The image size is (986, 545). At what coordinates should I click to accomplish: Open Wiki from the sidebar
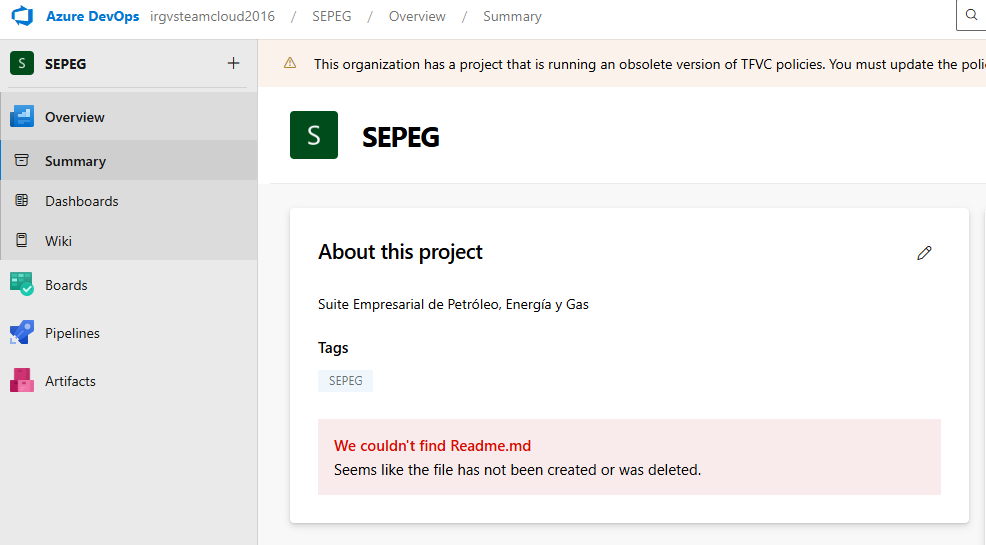(x=129, y=240)
